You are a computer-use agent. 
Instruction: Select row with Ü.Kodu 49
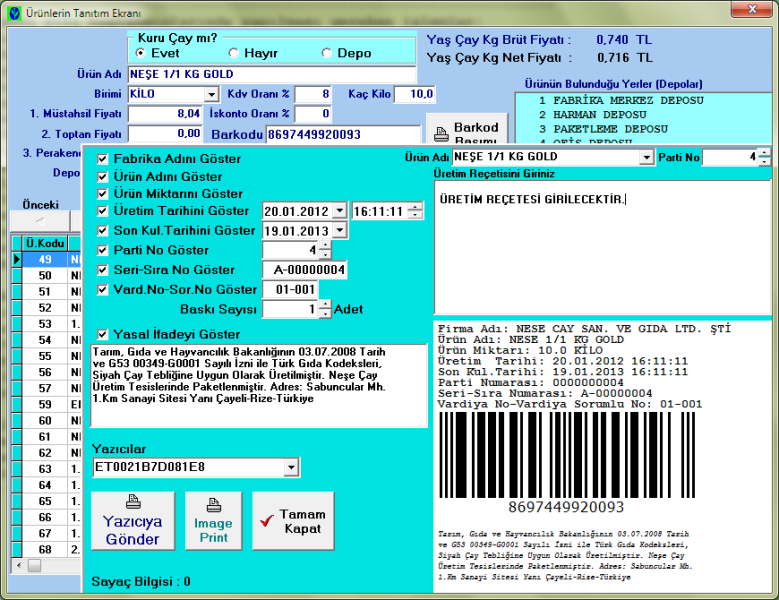click(45, 259)
